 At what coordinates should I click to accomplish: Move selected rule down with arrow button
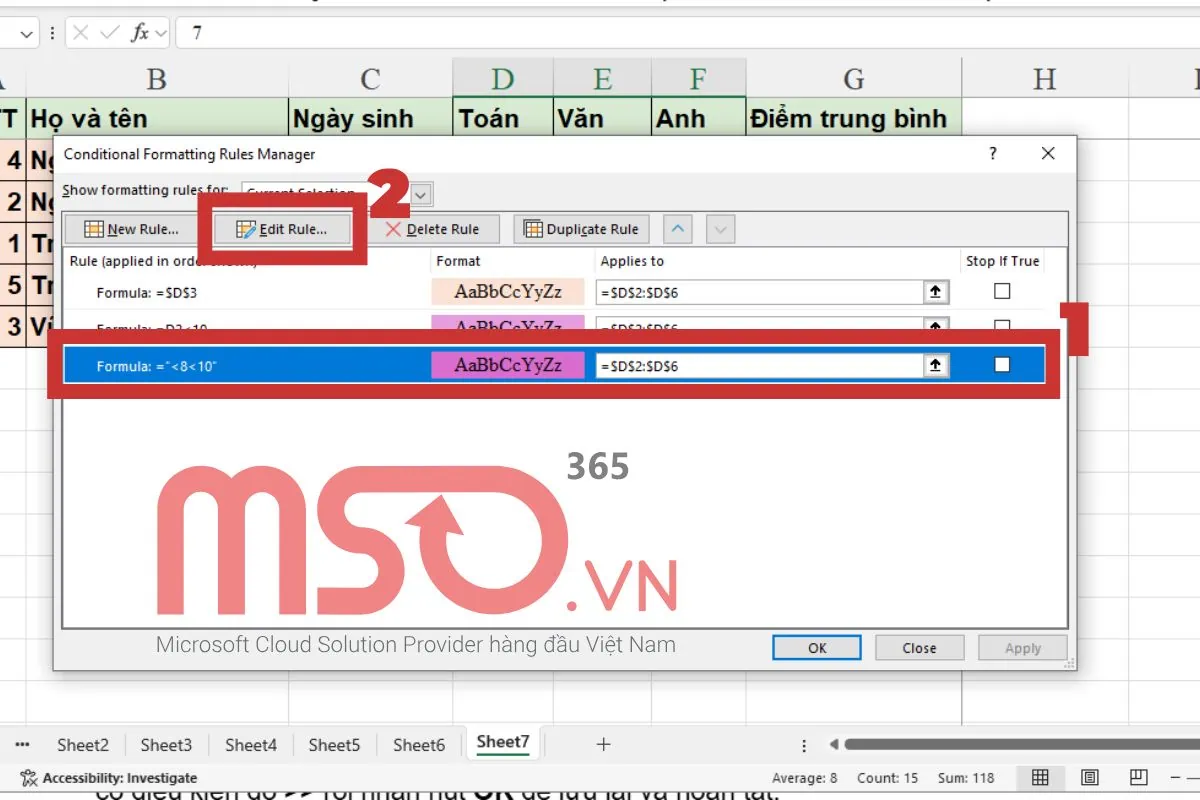tap(719, 229)
